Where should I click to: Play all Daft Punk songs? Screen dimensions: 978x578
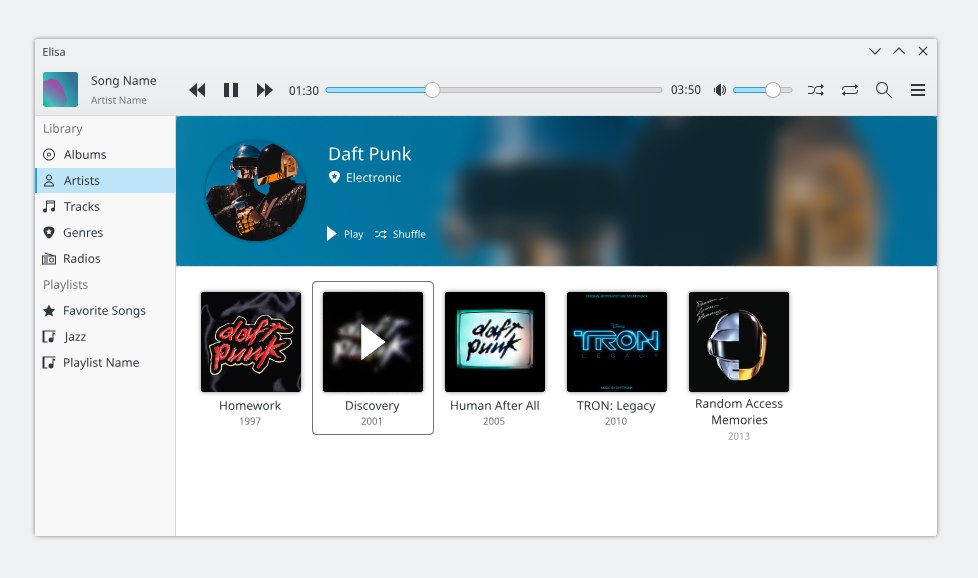pyautogui.click(x=345, y=234)
